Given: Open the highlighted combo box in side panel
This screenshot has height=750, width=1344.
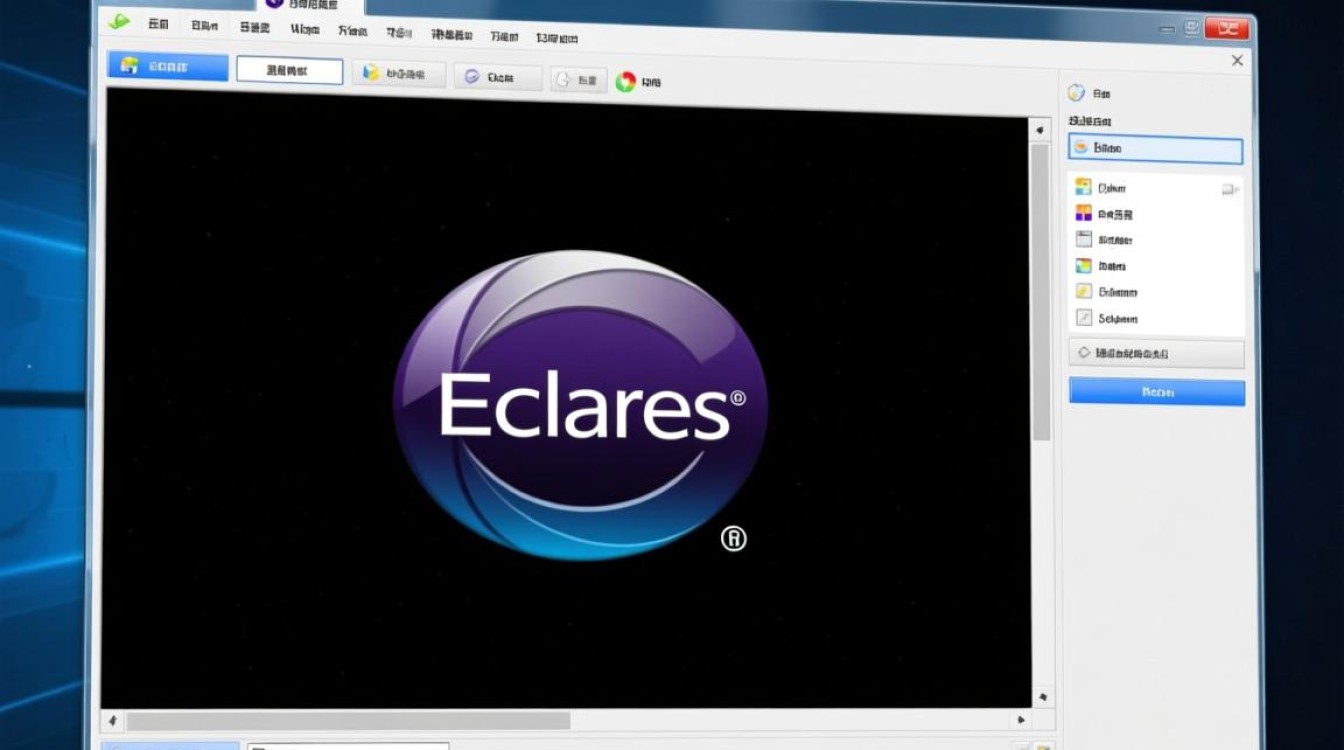Looking at the screenshot, I should point(1155,148).
